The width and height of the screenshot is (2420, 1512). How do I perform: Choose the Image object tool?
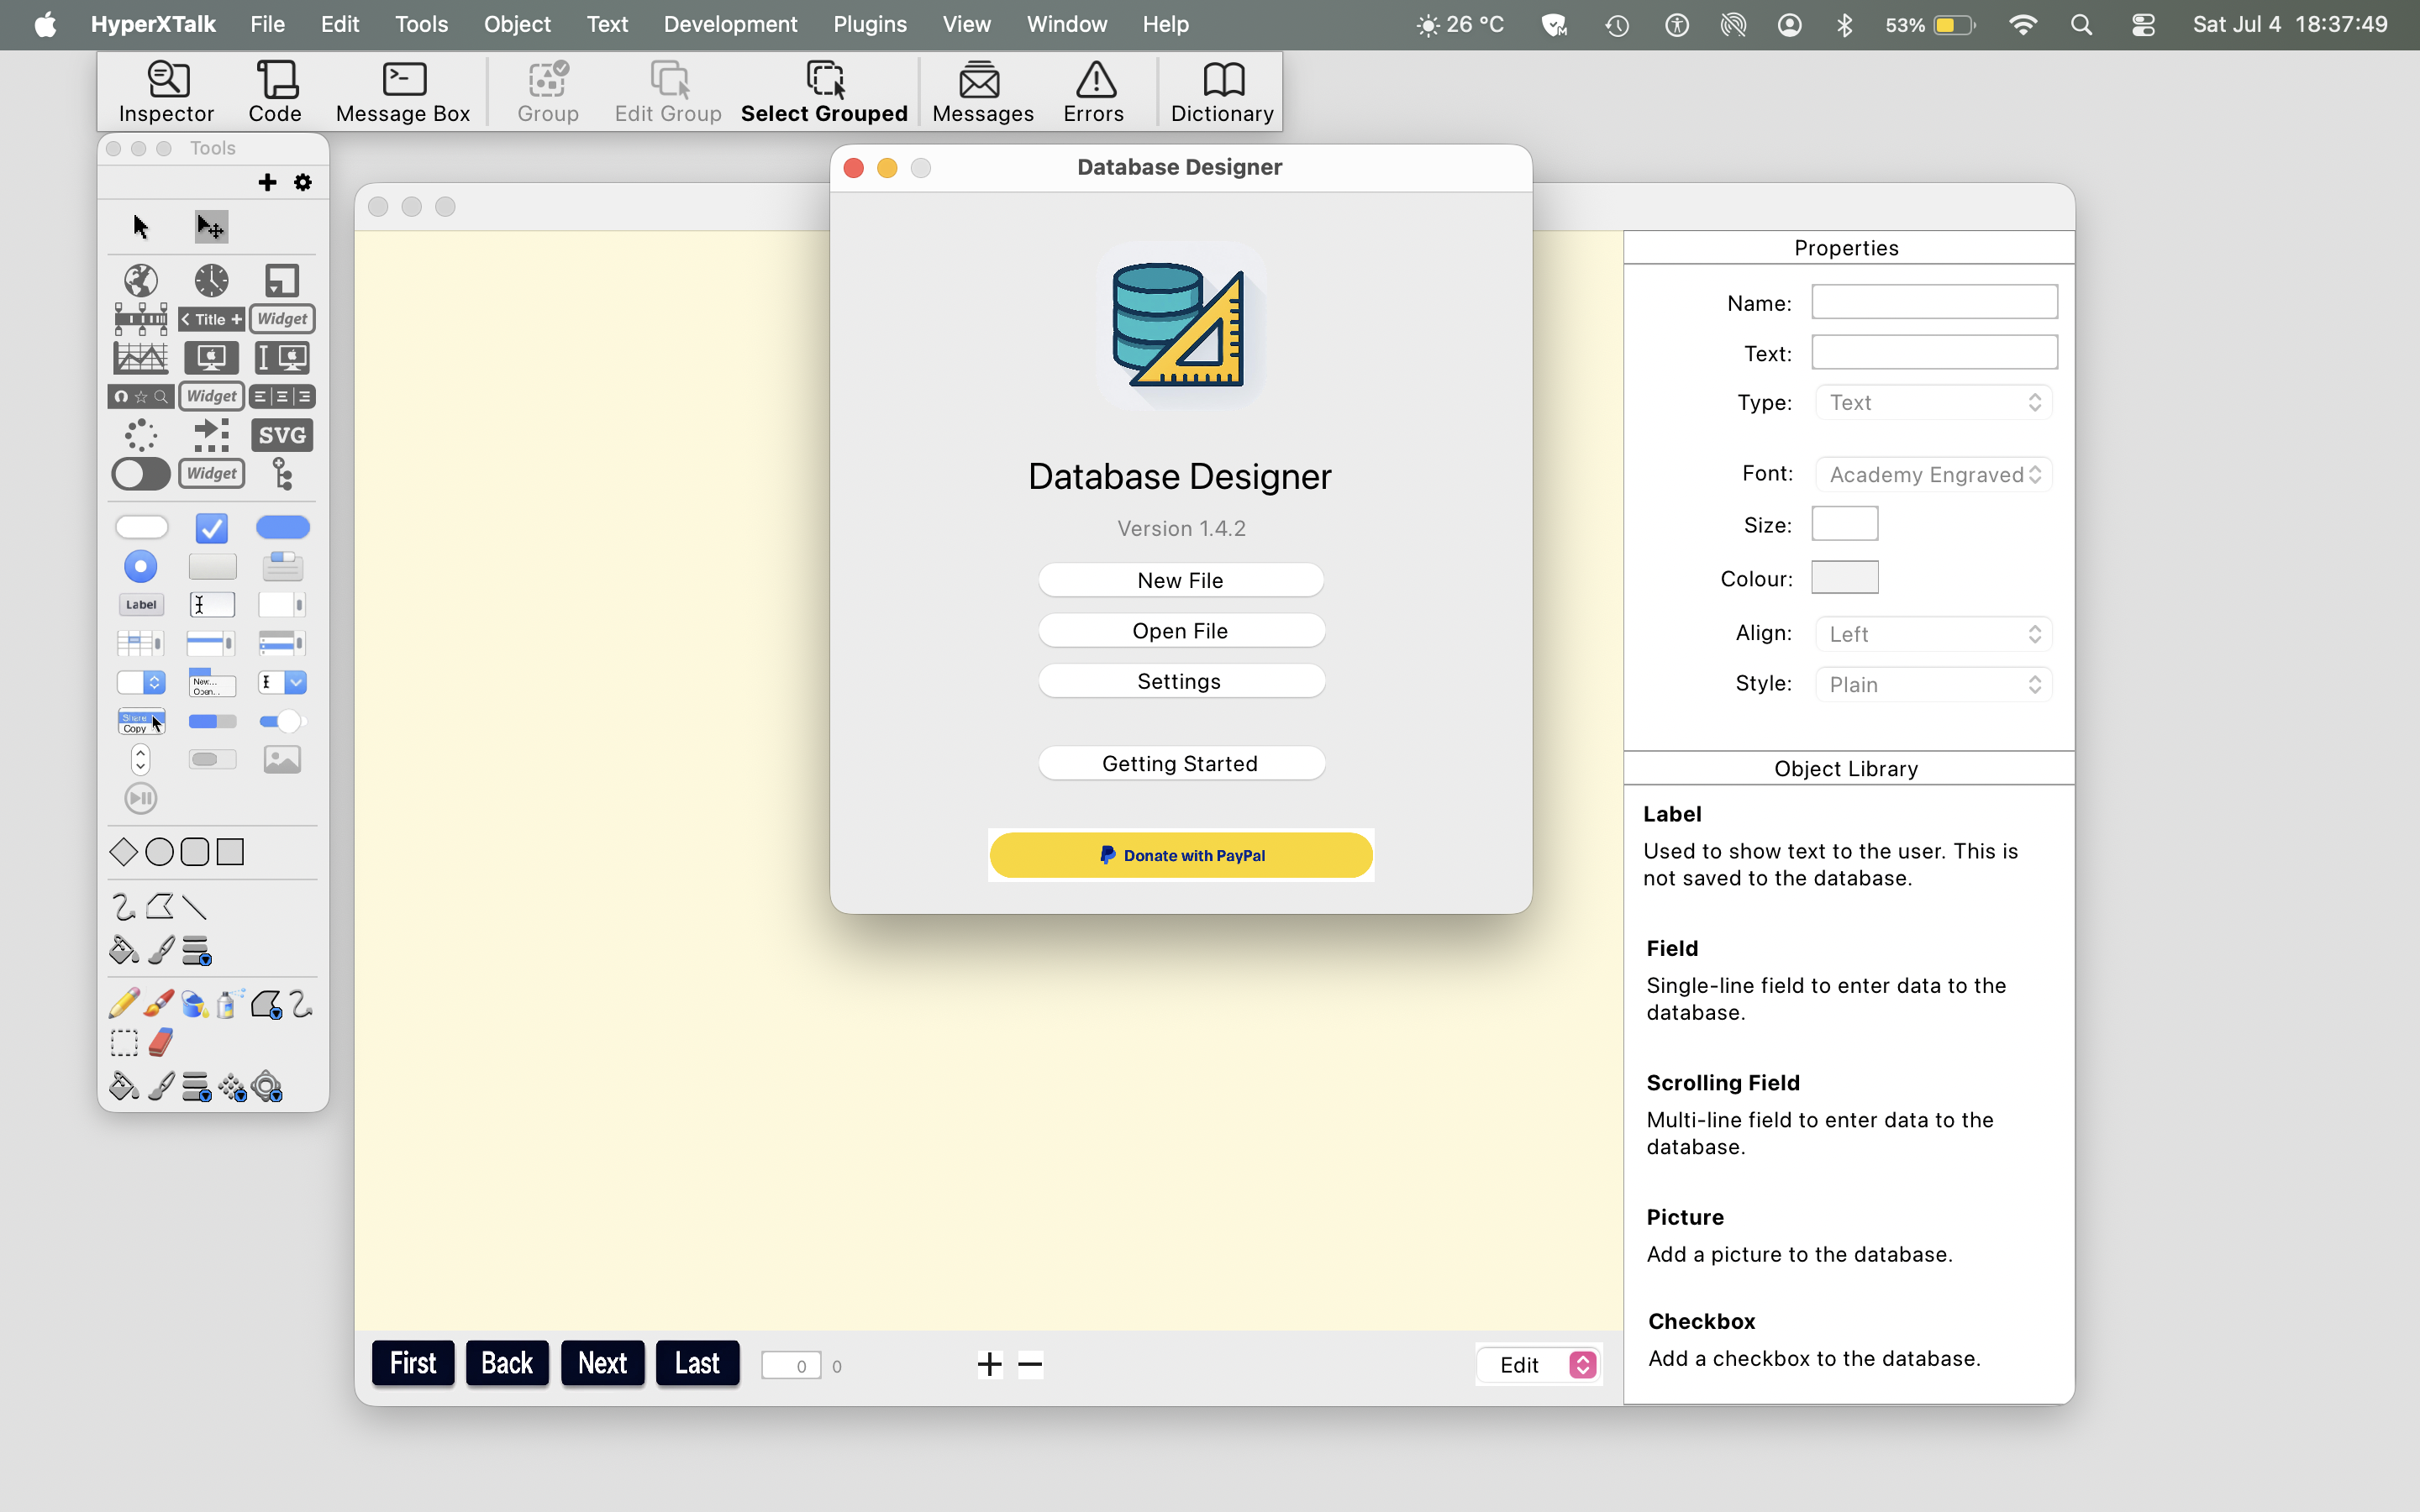282,760
